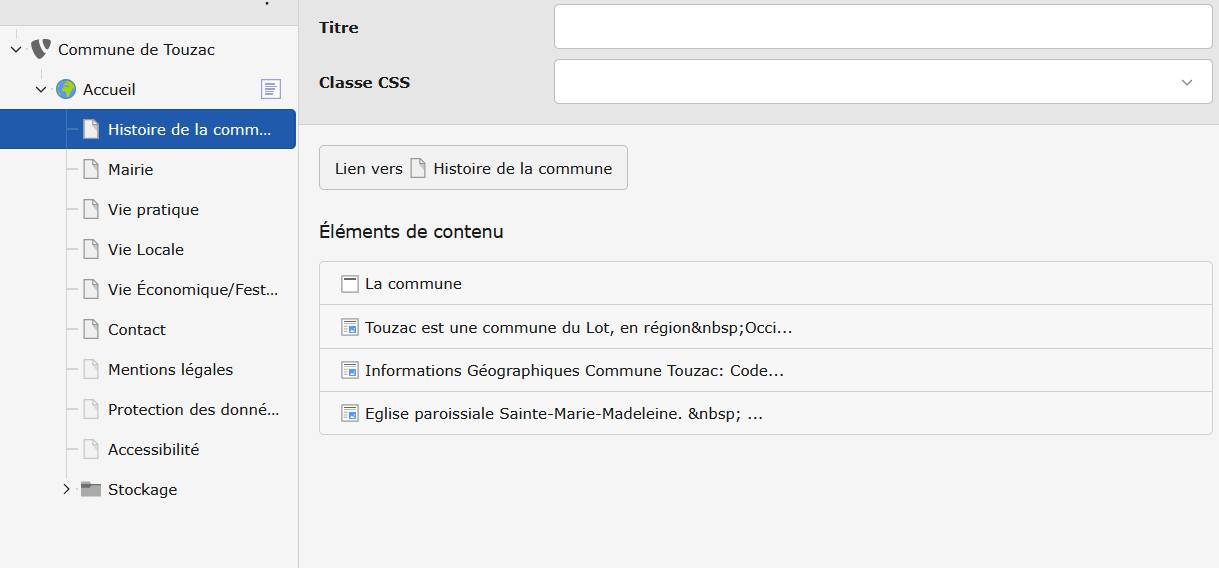Viewport: 1219px width, 568px height.
Task: Select the Accessibilité page
Action: tap(153, 449)
